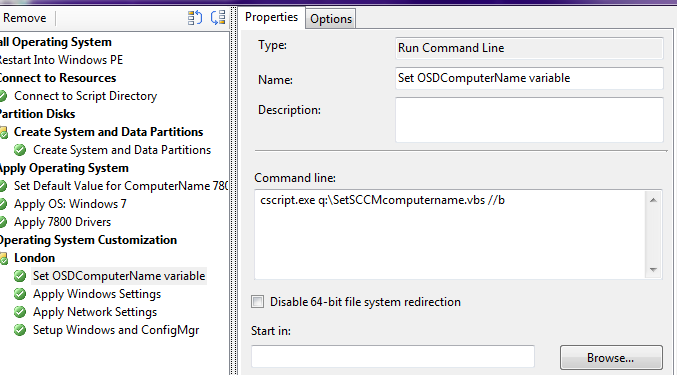The height and width of the screenshot is (375, 677).
Task: Select the Properties tab
Action: point(272,17)
